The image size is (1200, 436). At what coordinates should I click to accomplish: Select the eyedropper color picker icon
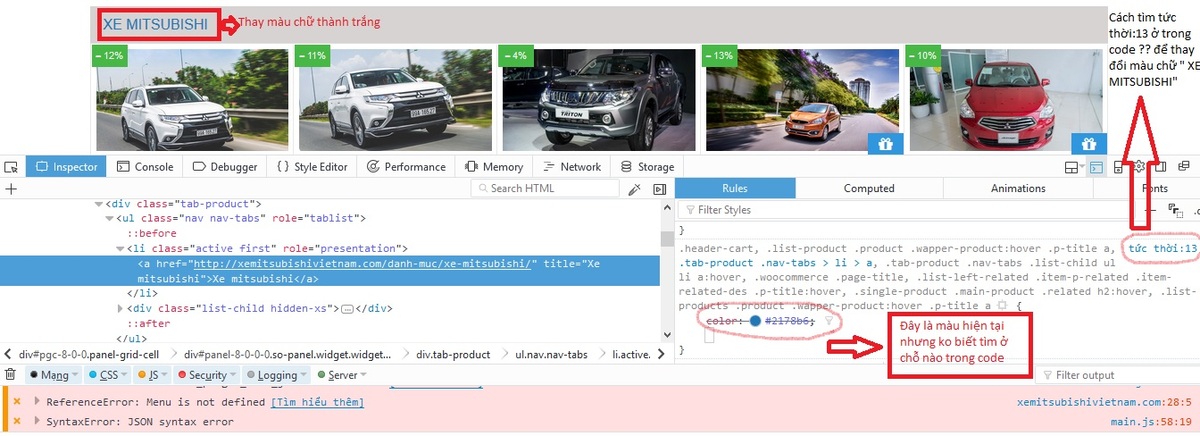tap(634, 189)
